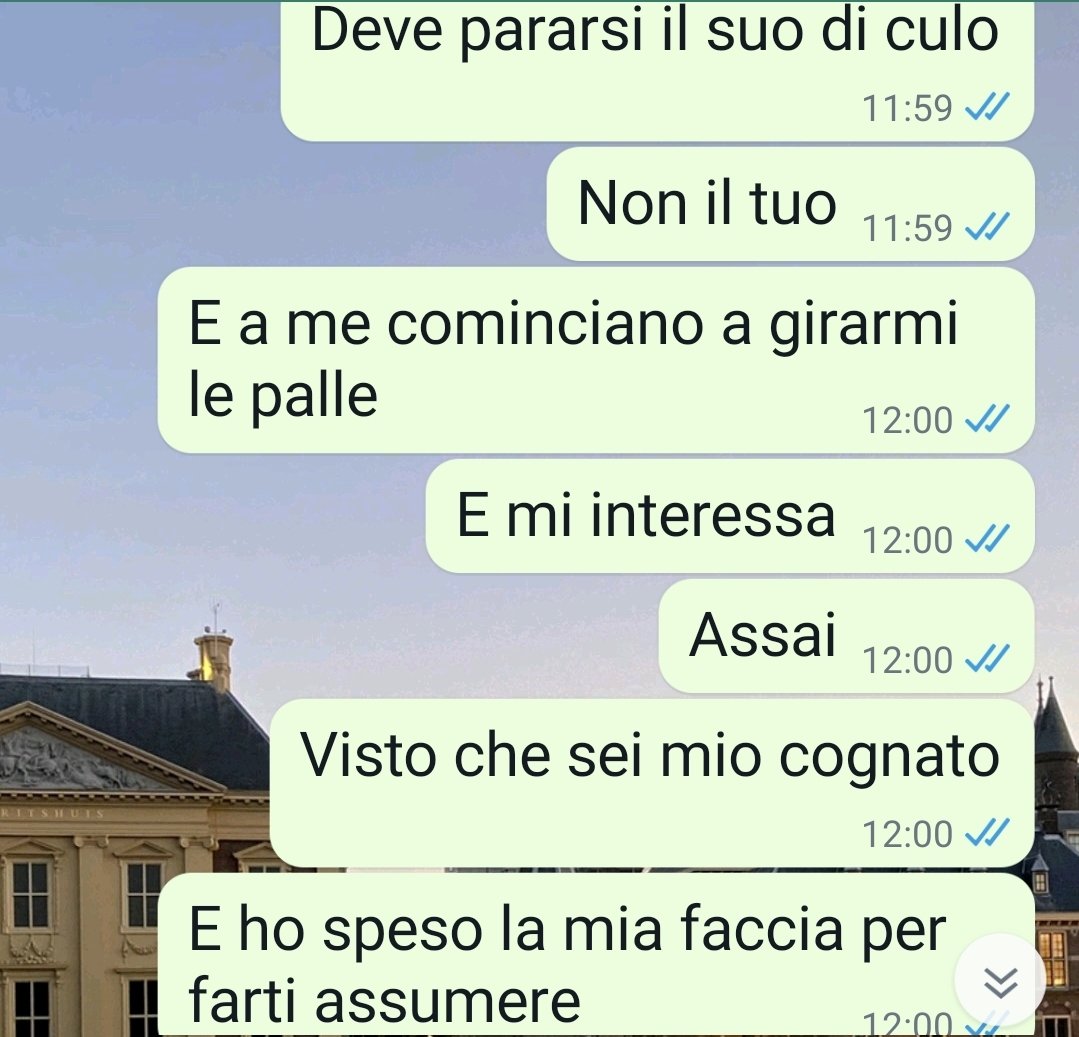Select message 'E mi interessa'
The image size is (1079, 1037).
730,516
